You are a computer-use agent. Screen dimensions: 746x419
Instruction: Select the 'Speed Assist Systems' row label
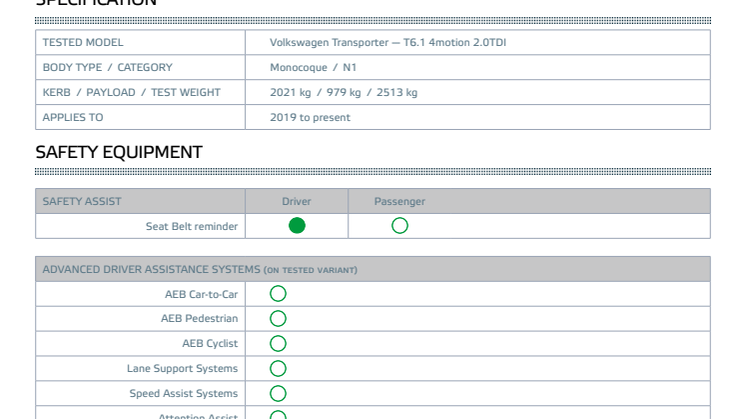click(x=184, y=393)
